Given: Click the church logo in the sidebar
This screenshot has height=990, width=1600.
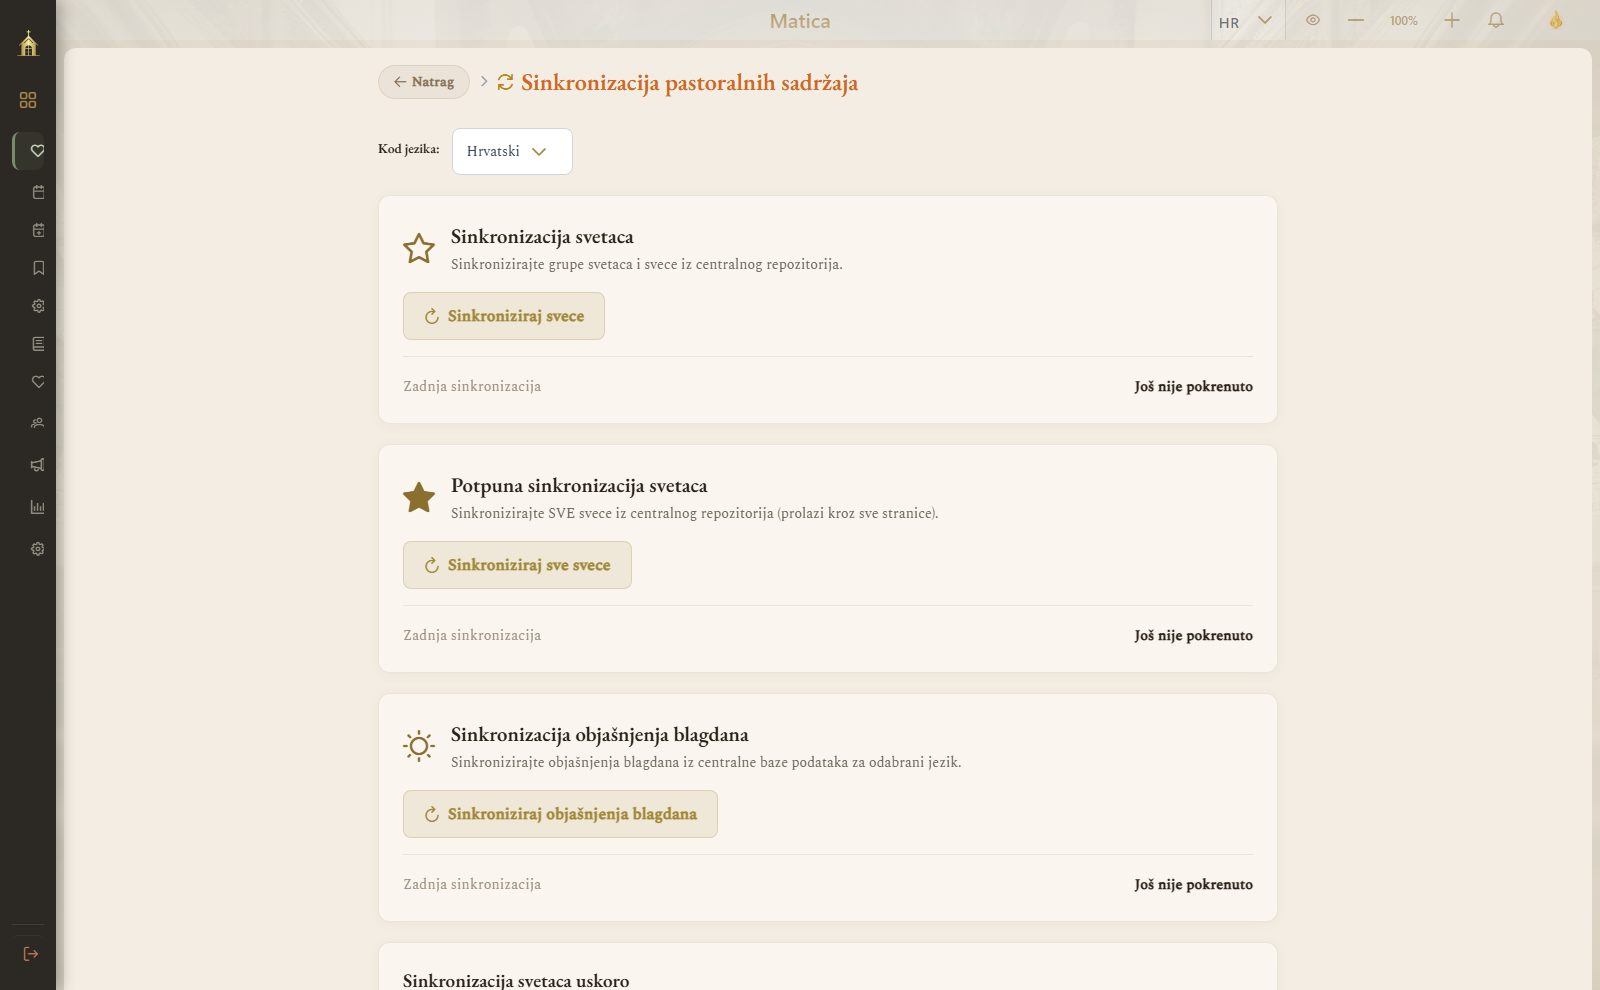Looking at the screenshot, I should click(28, 43).
